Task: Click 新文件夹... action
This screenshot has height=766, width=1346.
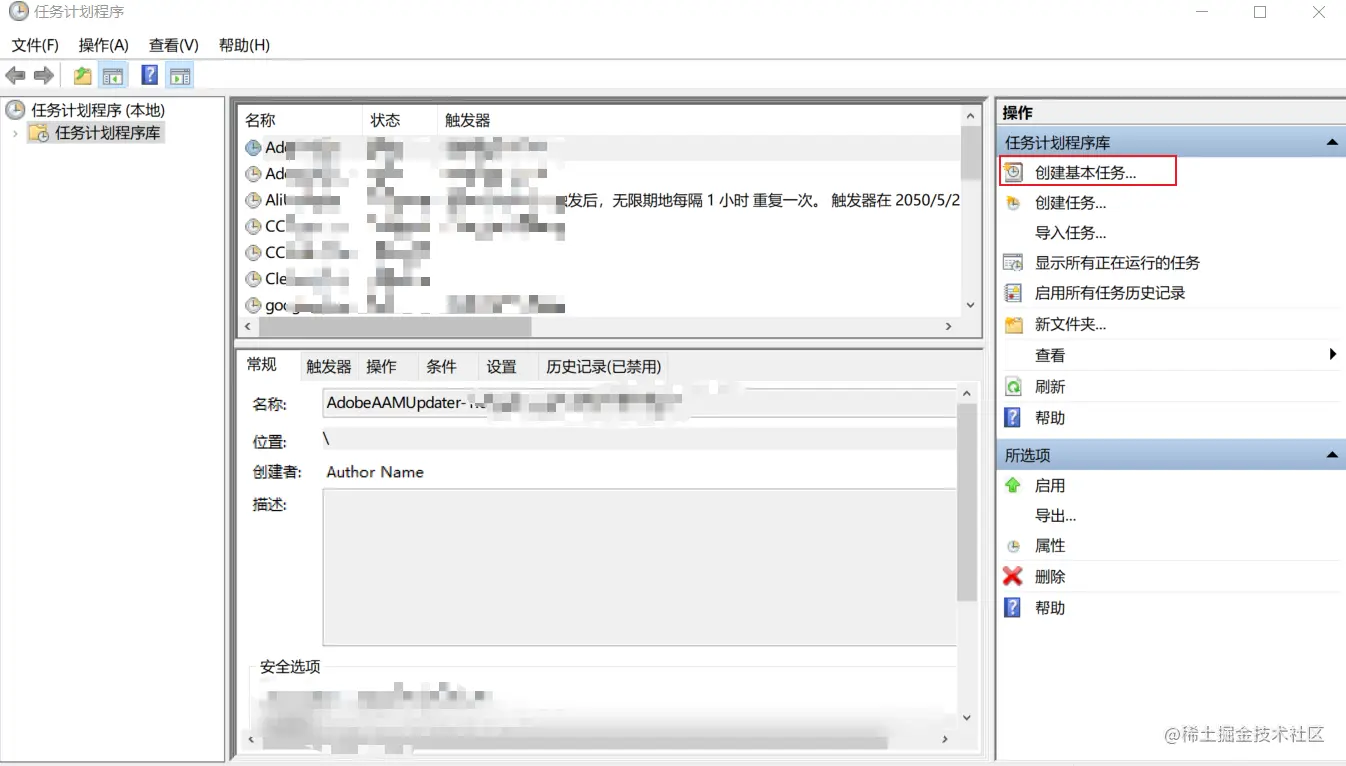Action: point(1071,325)
